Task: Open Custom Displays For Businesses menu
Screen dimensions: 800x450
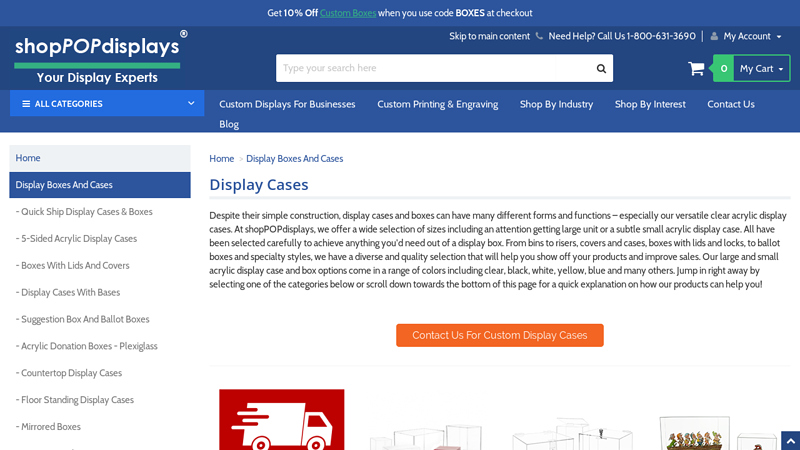Action: click(287, 104)
